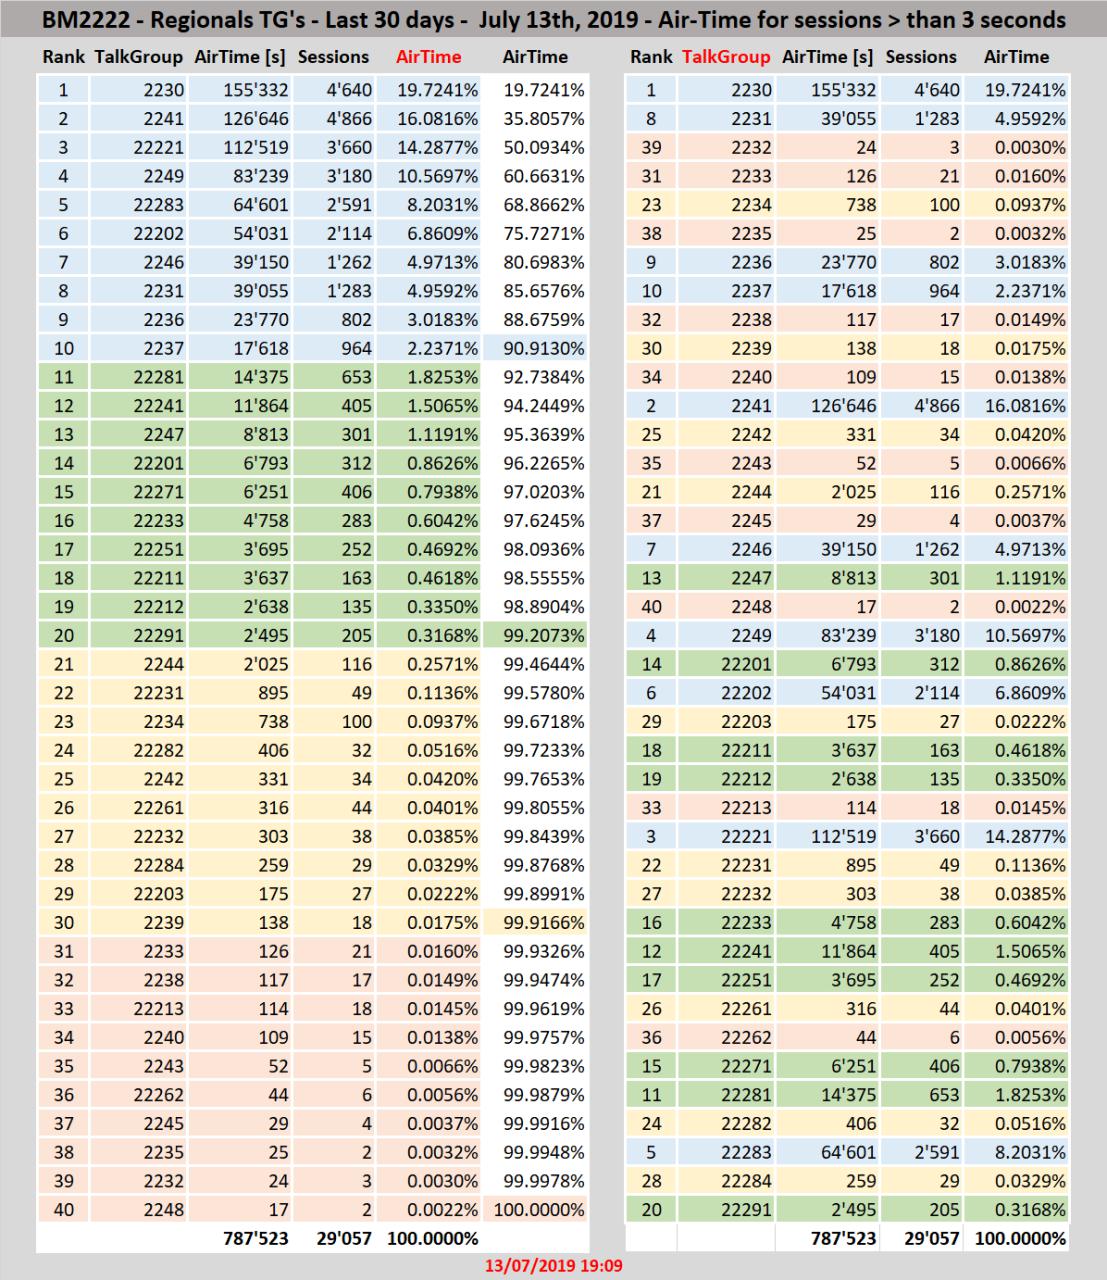The image size is (1107, 1280).
Task: Click the figure "98.5555%"
Action: pyautogui.click(x=536, y=578)
